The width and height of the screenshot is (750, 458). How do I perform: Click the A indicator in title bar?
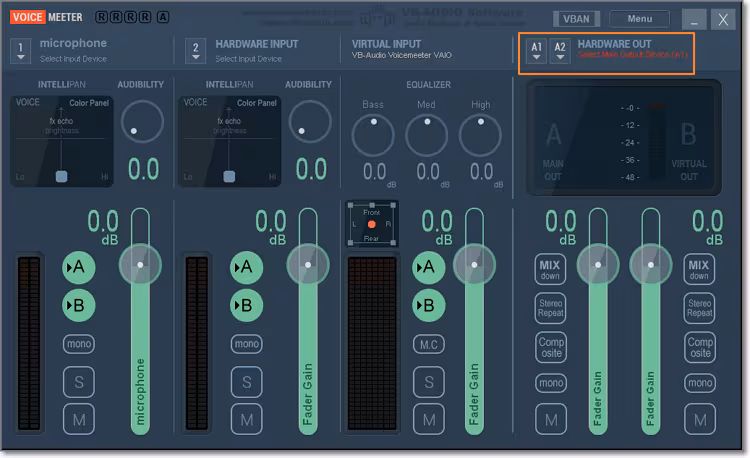pos(163,17)
